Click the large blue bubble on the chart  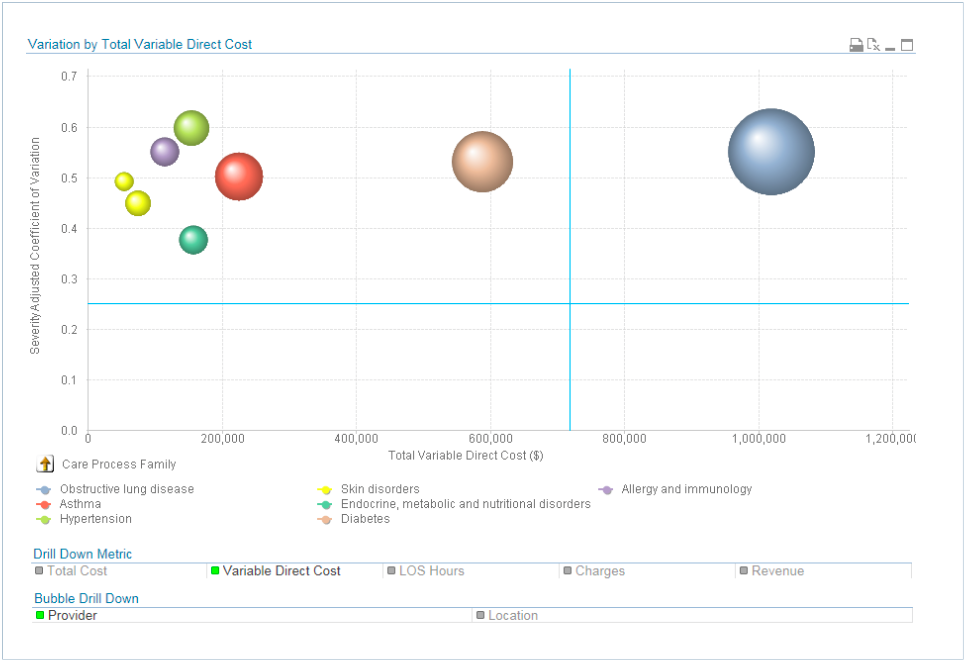(771, 152)
